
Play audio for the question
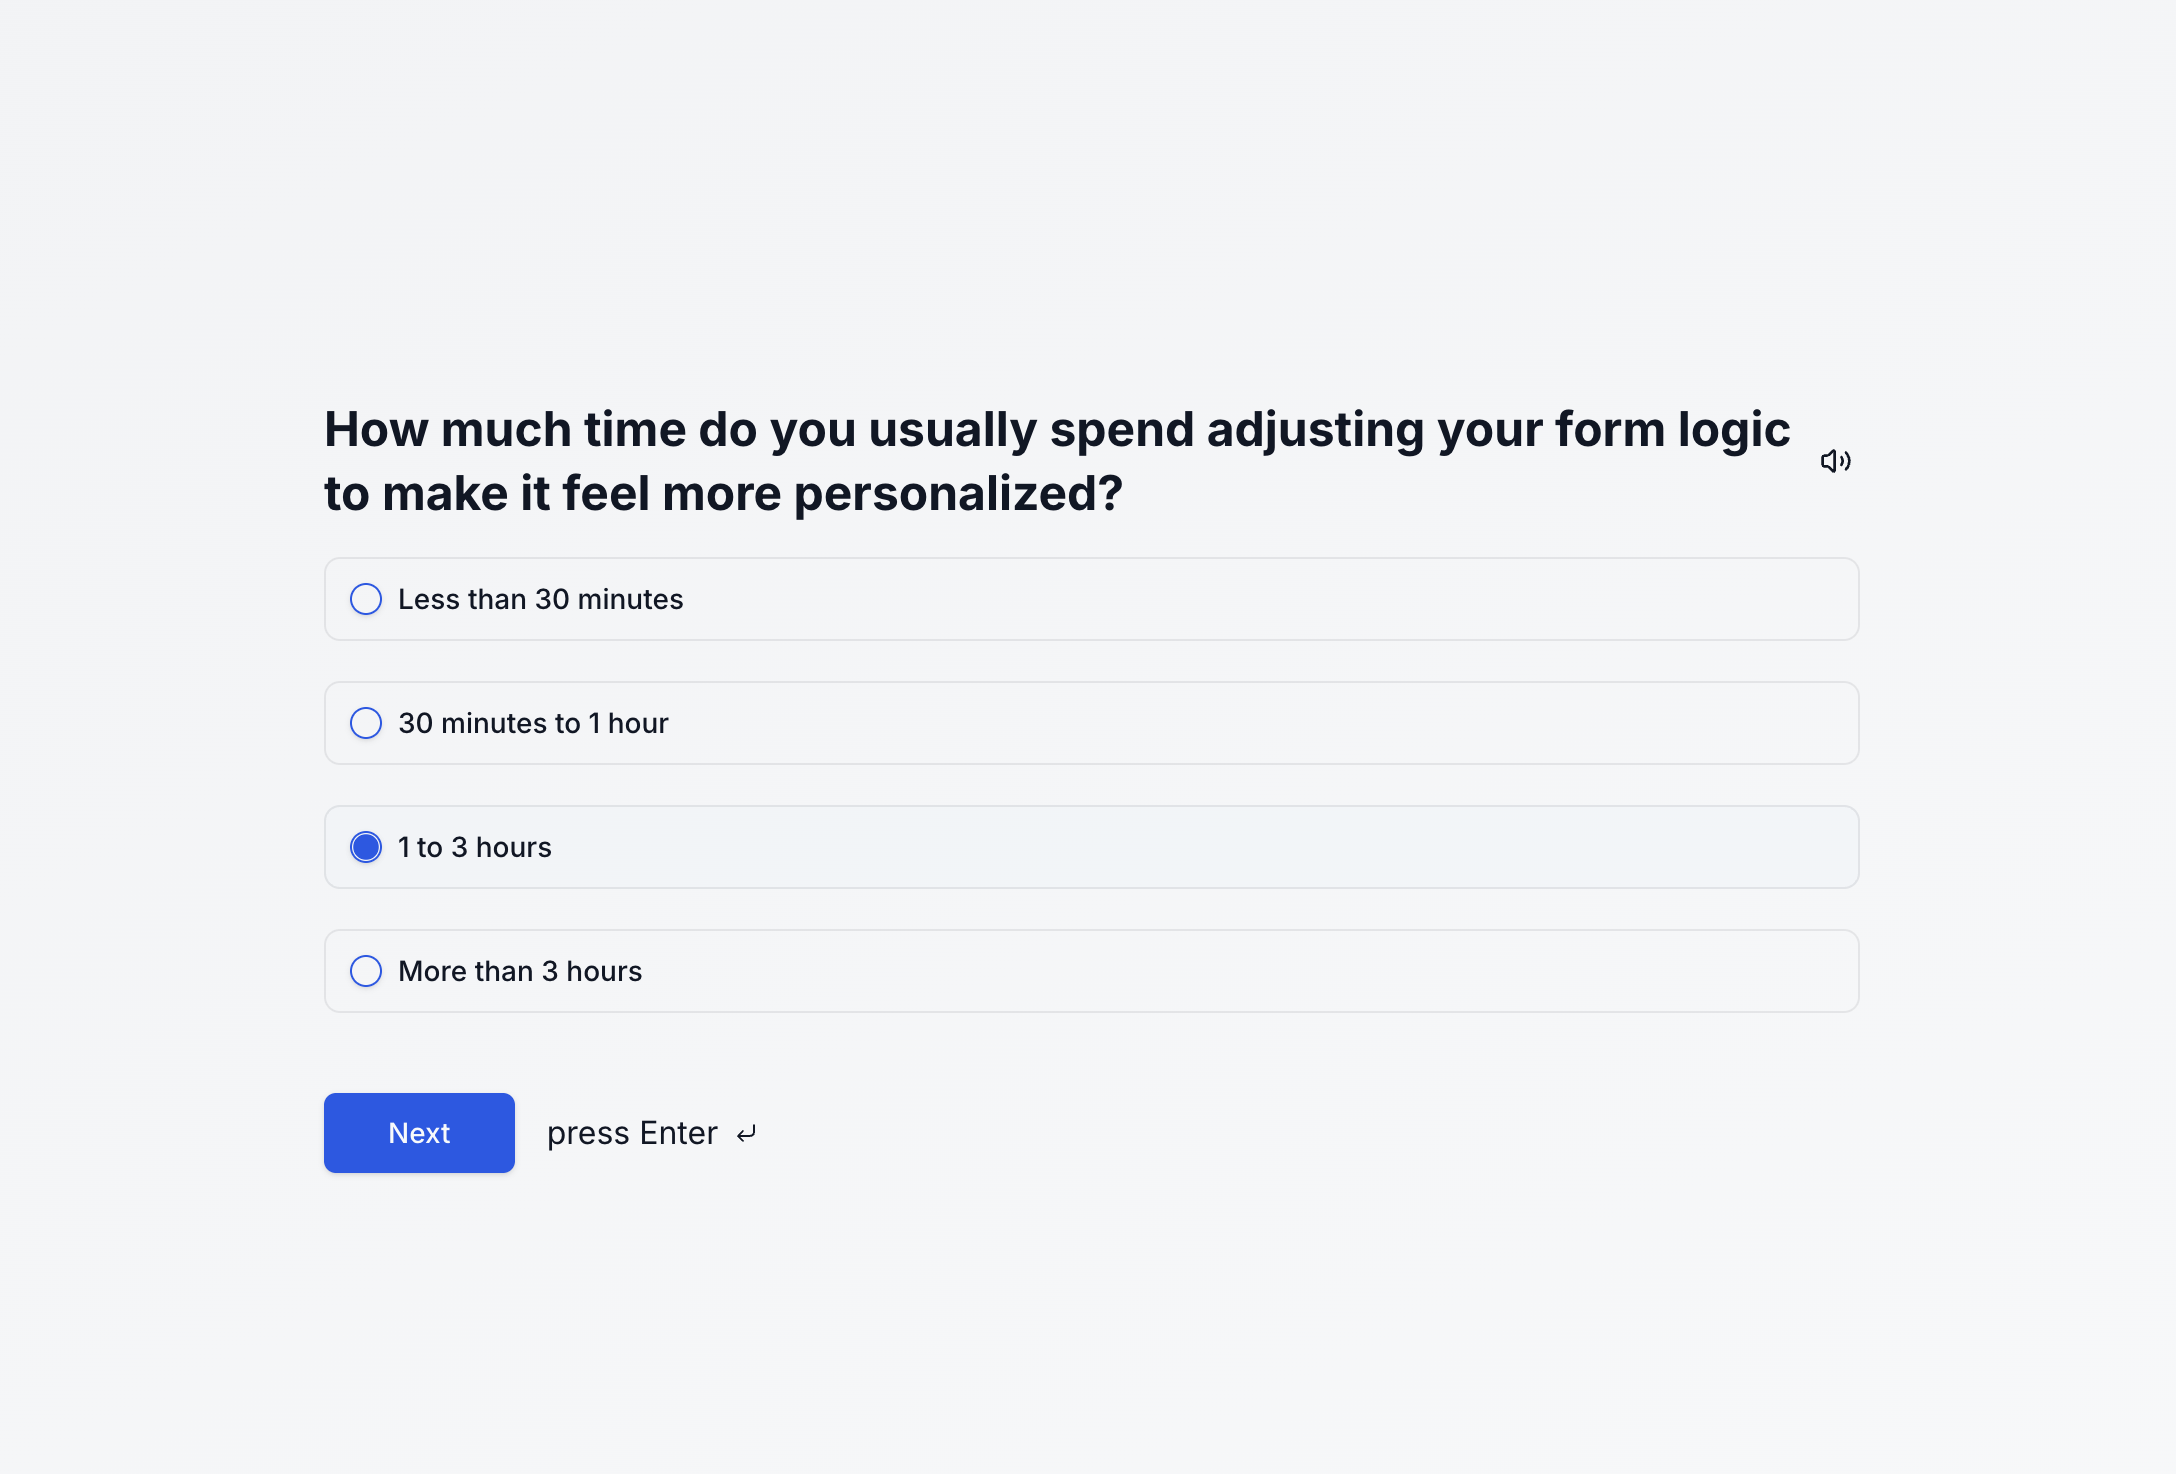1835,461
